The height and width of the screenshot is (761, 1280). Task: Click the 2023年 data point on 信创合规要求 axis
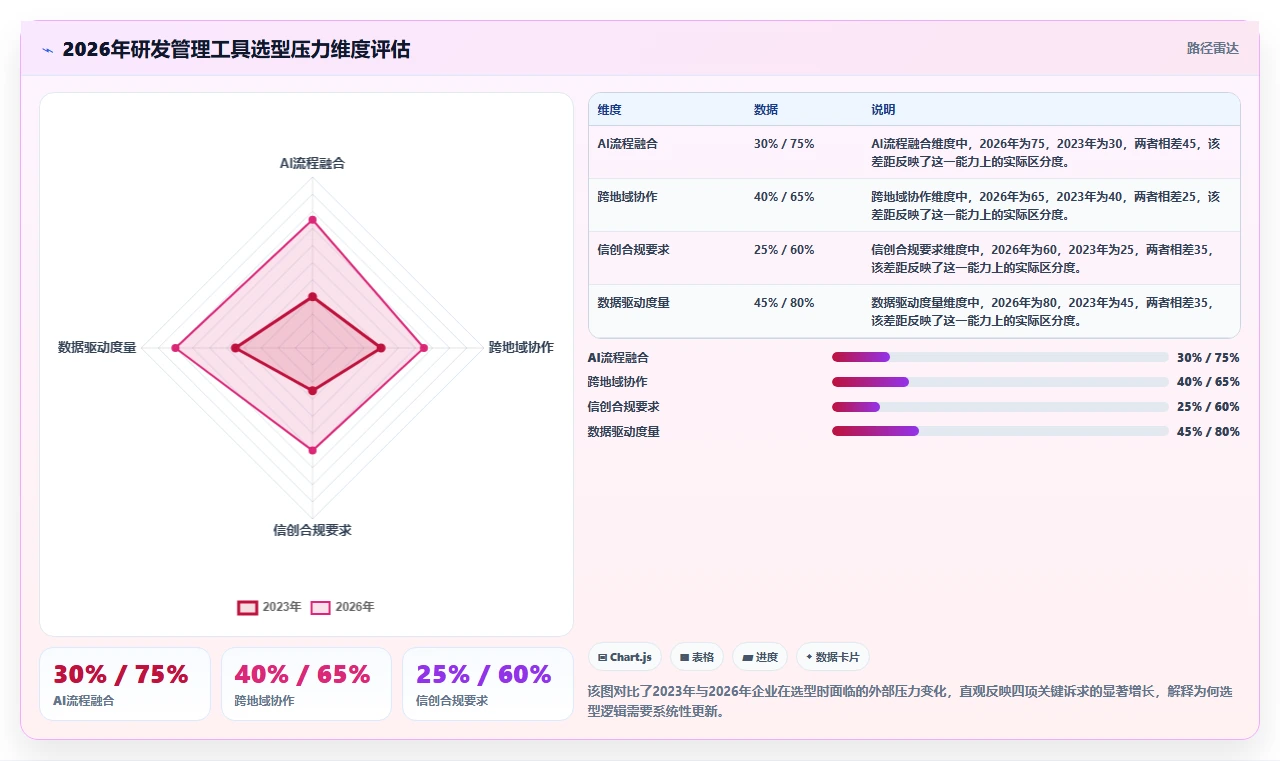coord(312,391)
